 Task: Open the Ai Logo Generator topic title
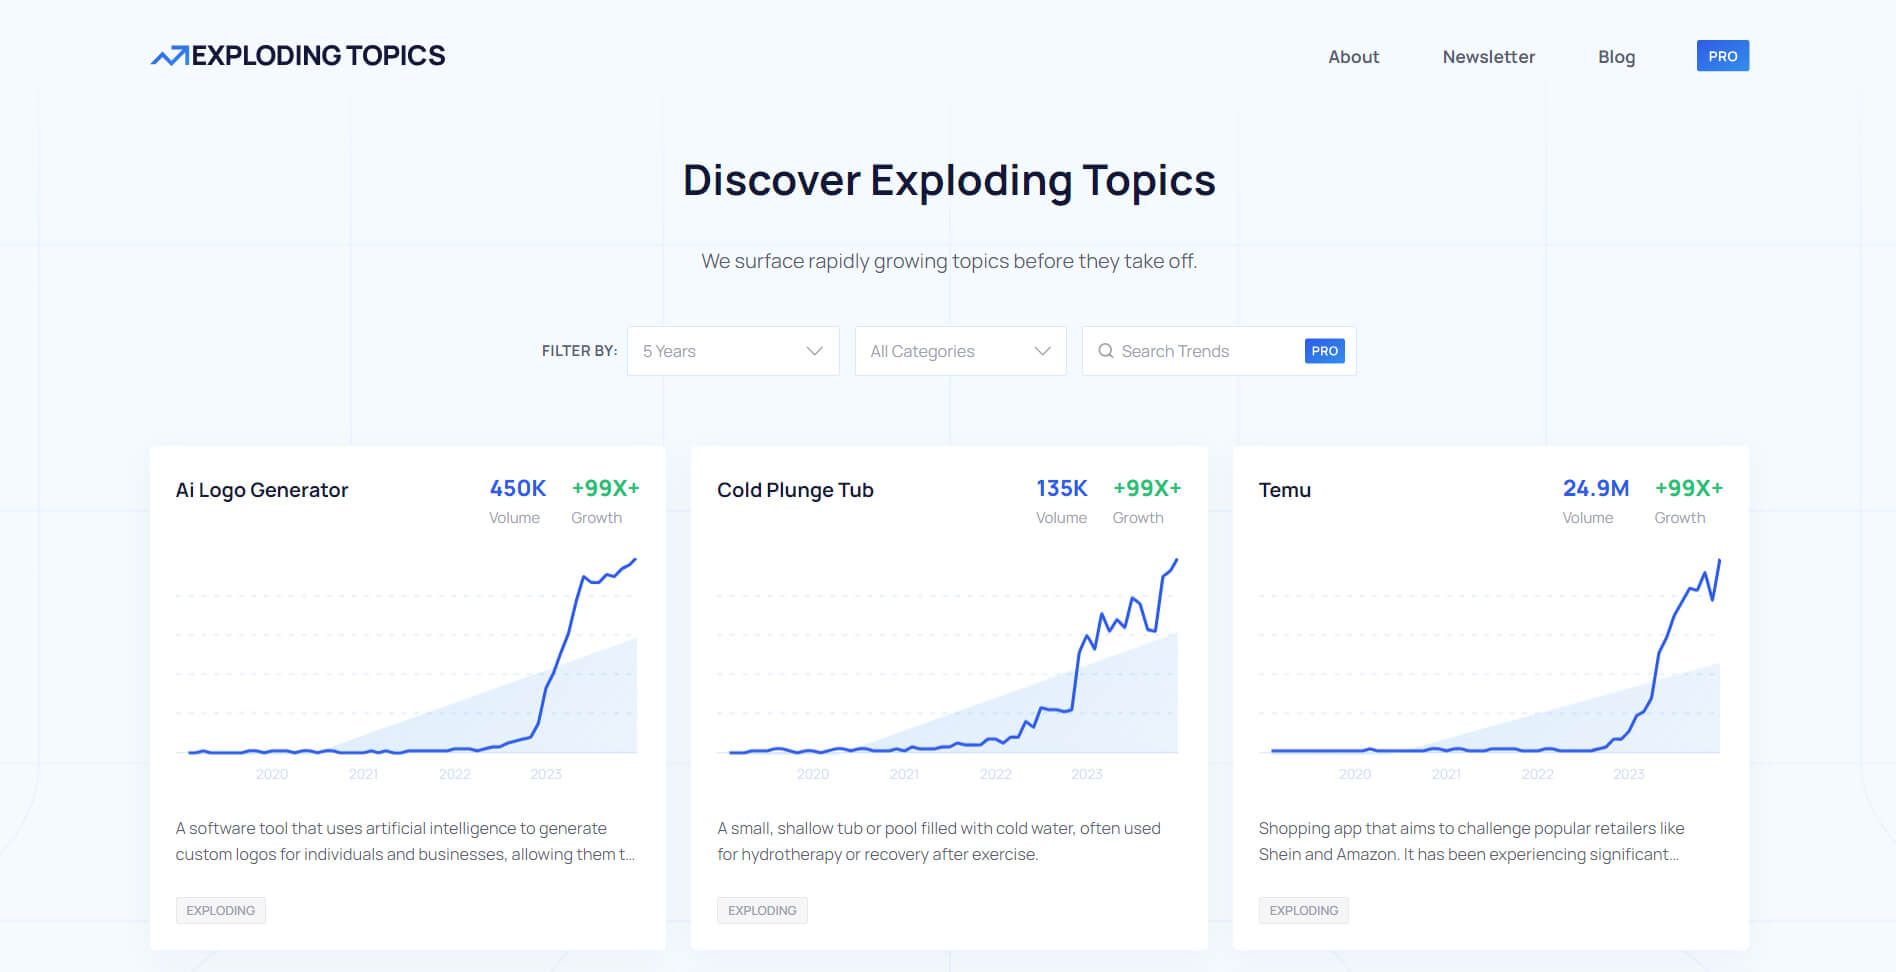[x=262, y=490]
